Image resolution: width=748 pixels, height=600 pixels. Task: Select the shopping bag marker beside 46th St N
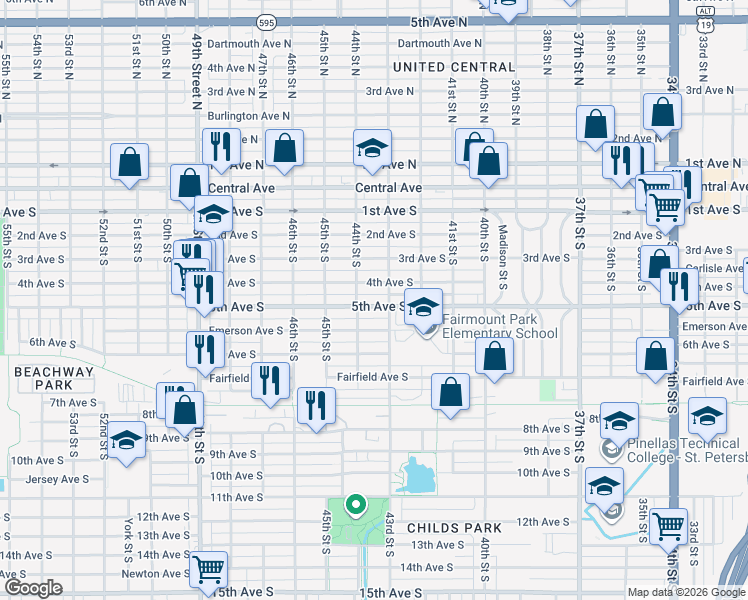click(x=284, y=148)
